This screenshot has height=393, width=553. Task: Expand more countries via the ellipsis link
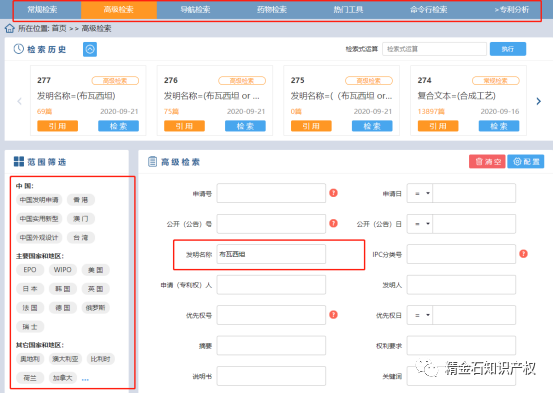coord(85,379)
